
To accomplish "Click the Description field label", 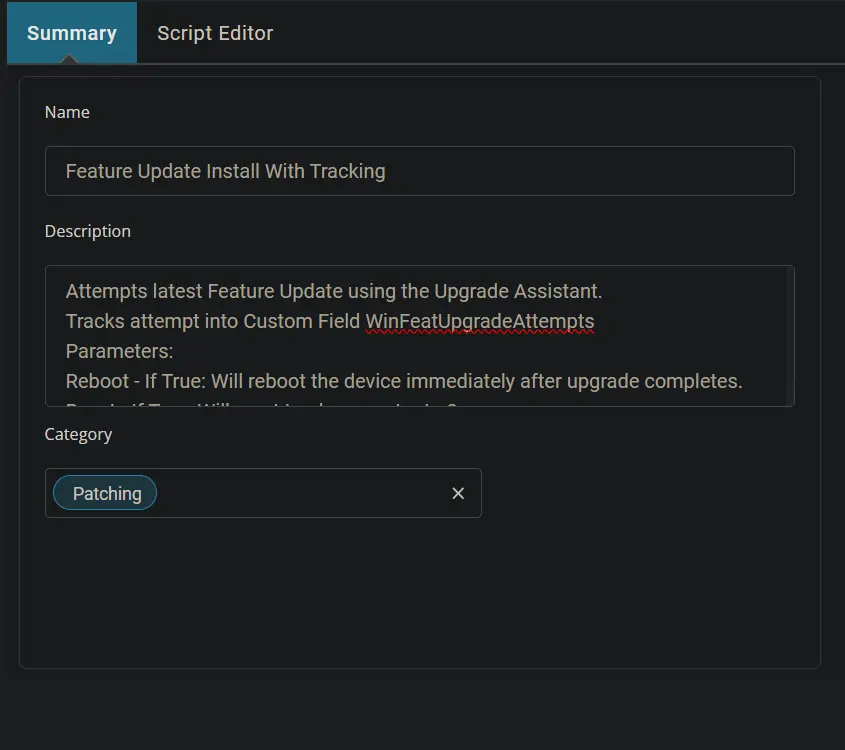I will coord(88,231).
